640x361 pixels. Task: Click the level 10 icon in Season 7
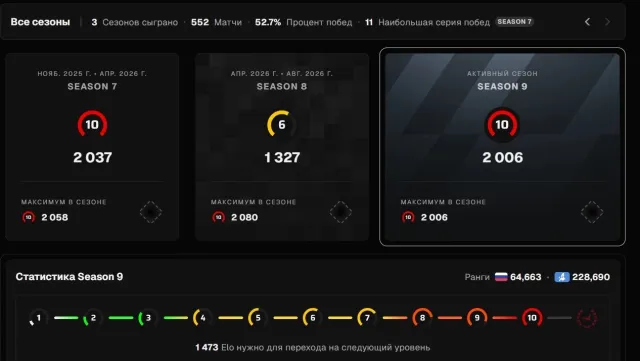(92, 124)
